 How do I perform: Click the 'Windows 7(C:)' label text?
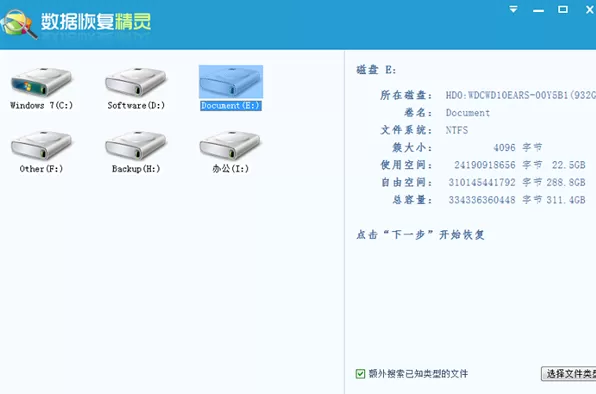pyautogui.click(x=41, y=105)
